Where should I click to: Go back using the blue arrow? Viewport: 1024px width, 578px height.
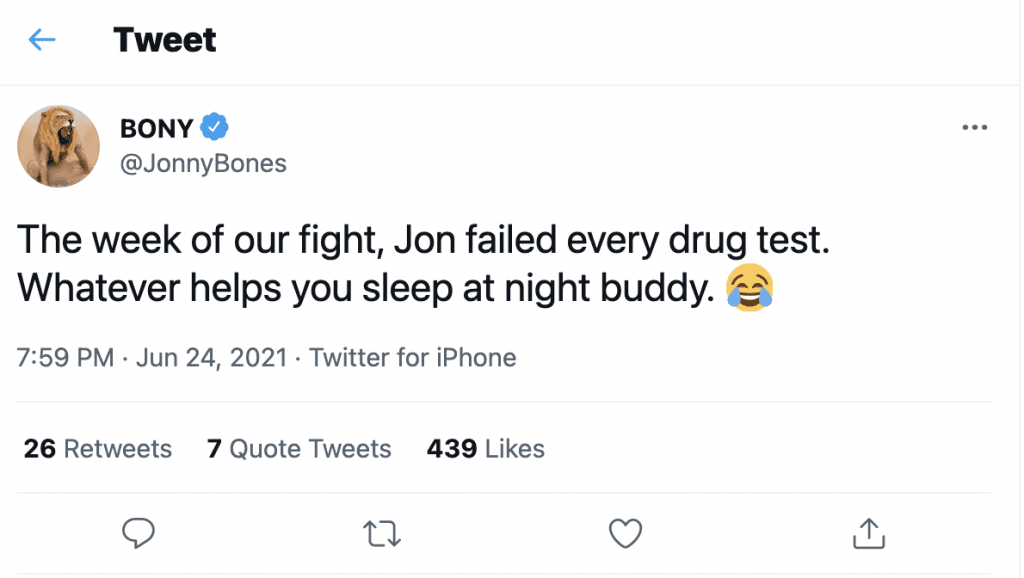coord(42,40)
